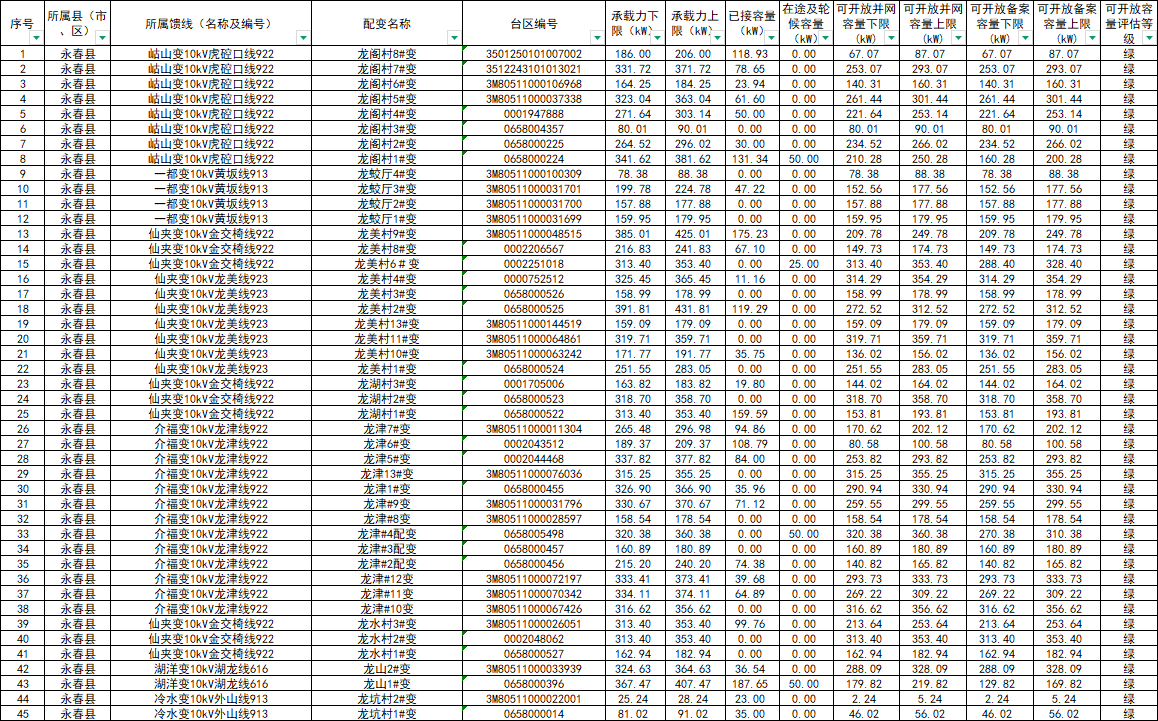Select the 承载力下限 value 334.11

pyautogui.click(x=635, y=594)
